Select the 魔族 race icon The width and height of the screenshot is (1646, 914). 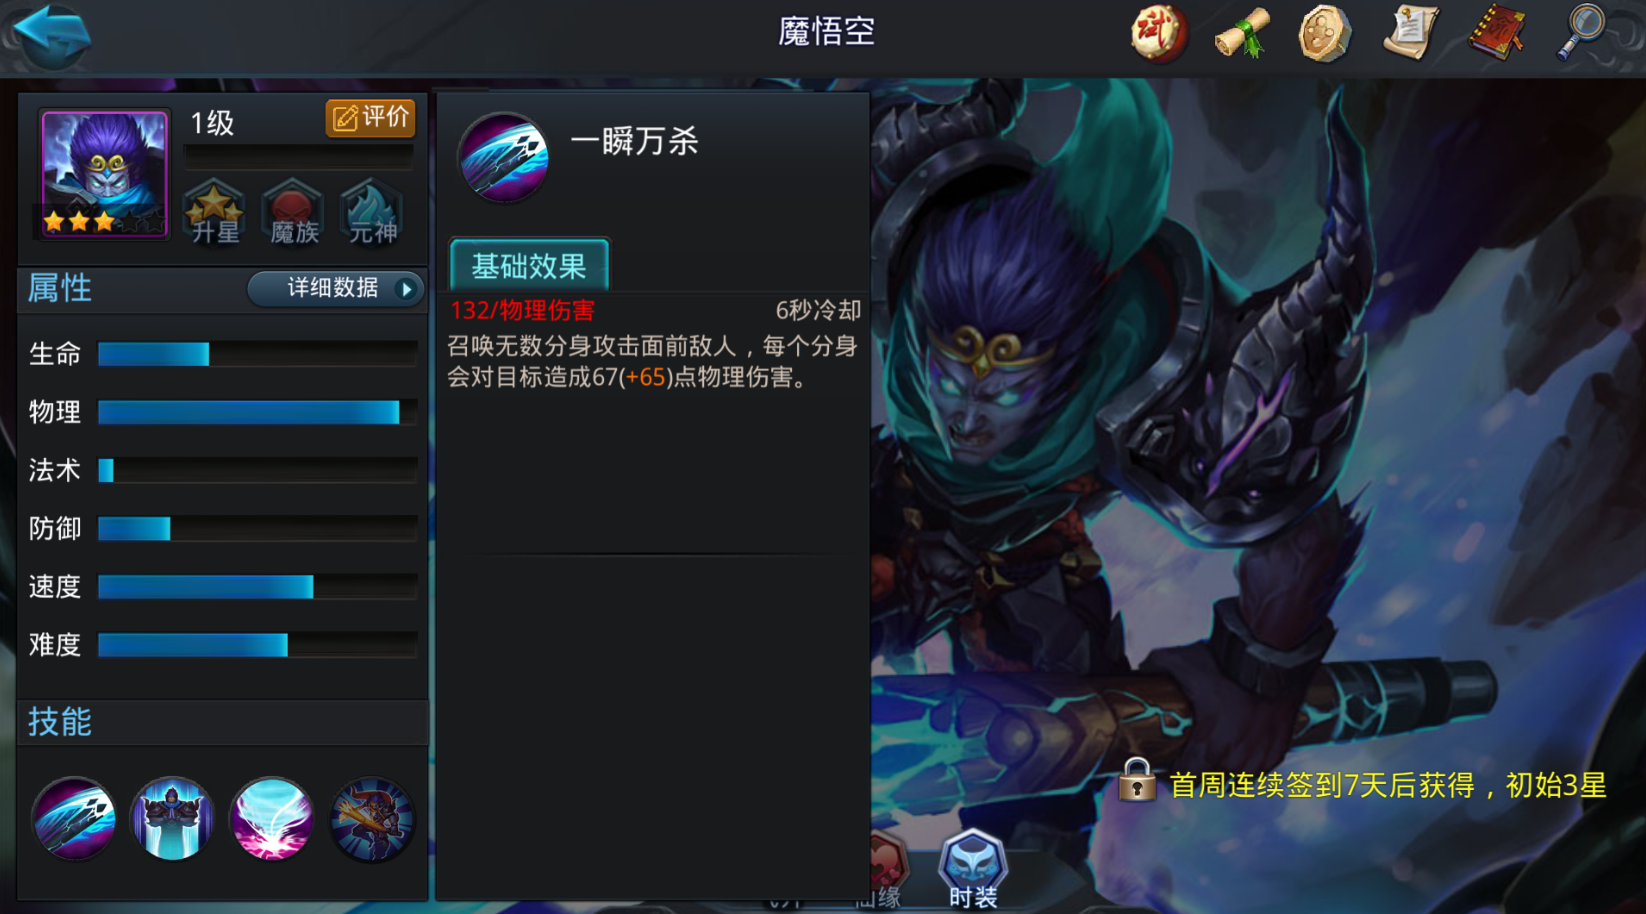point(293,211)
